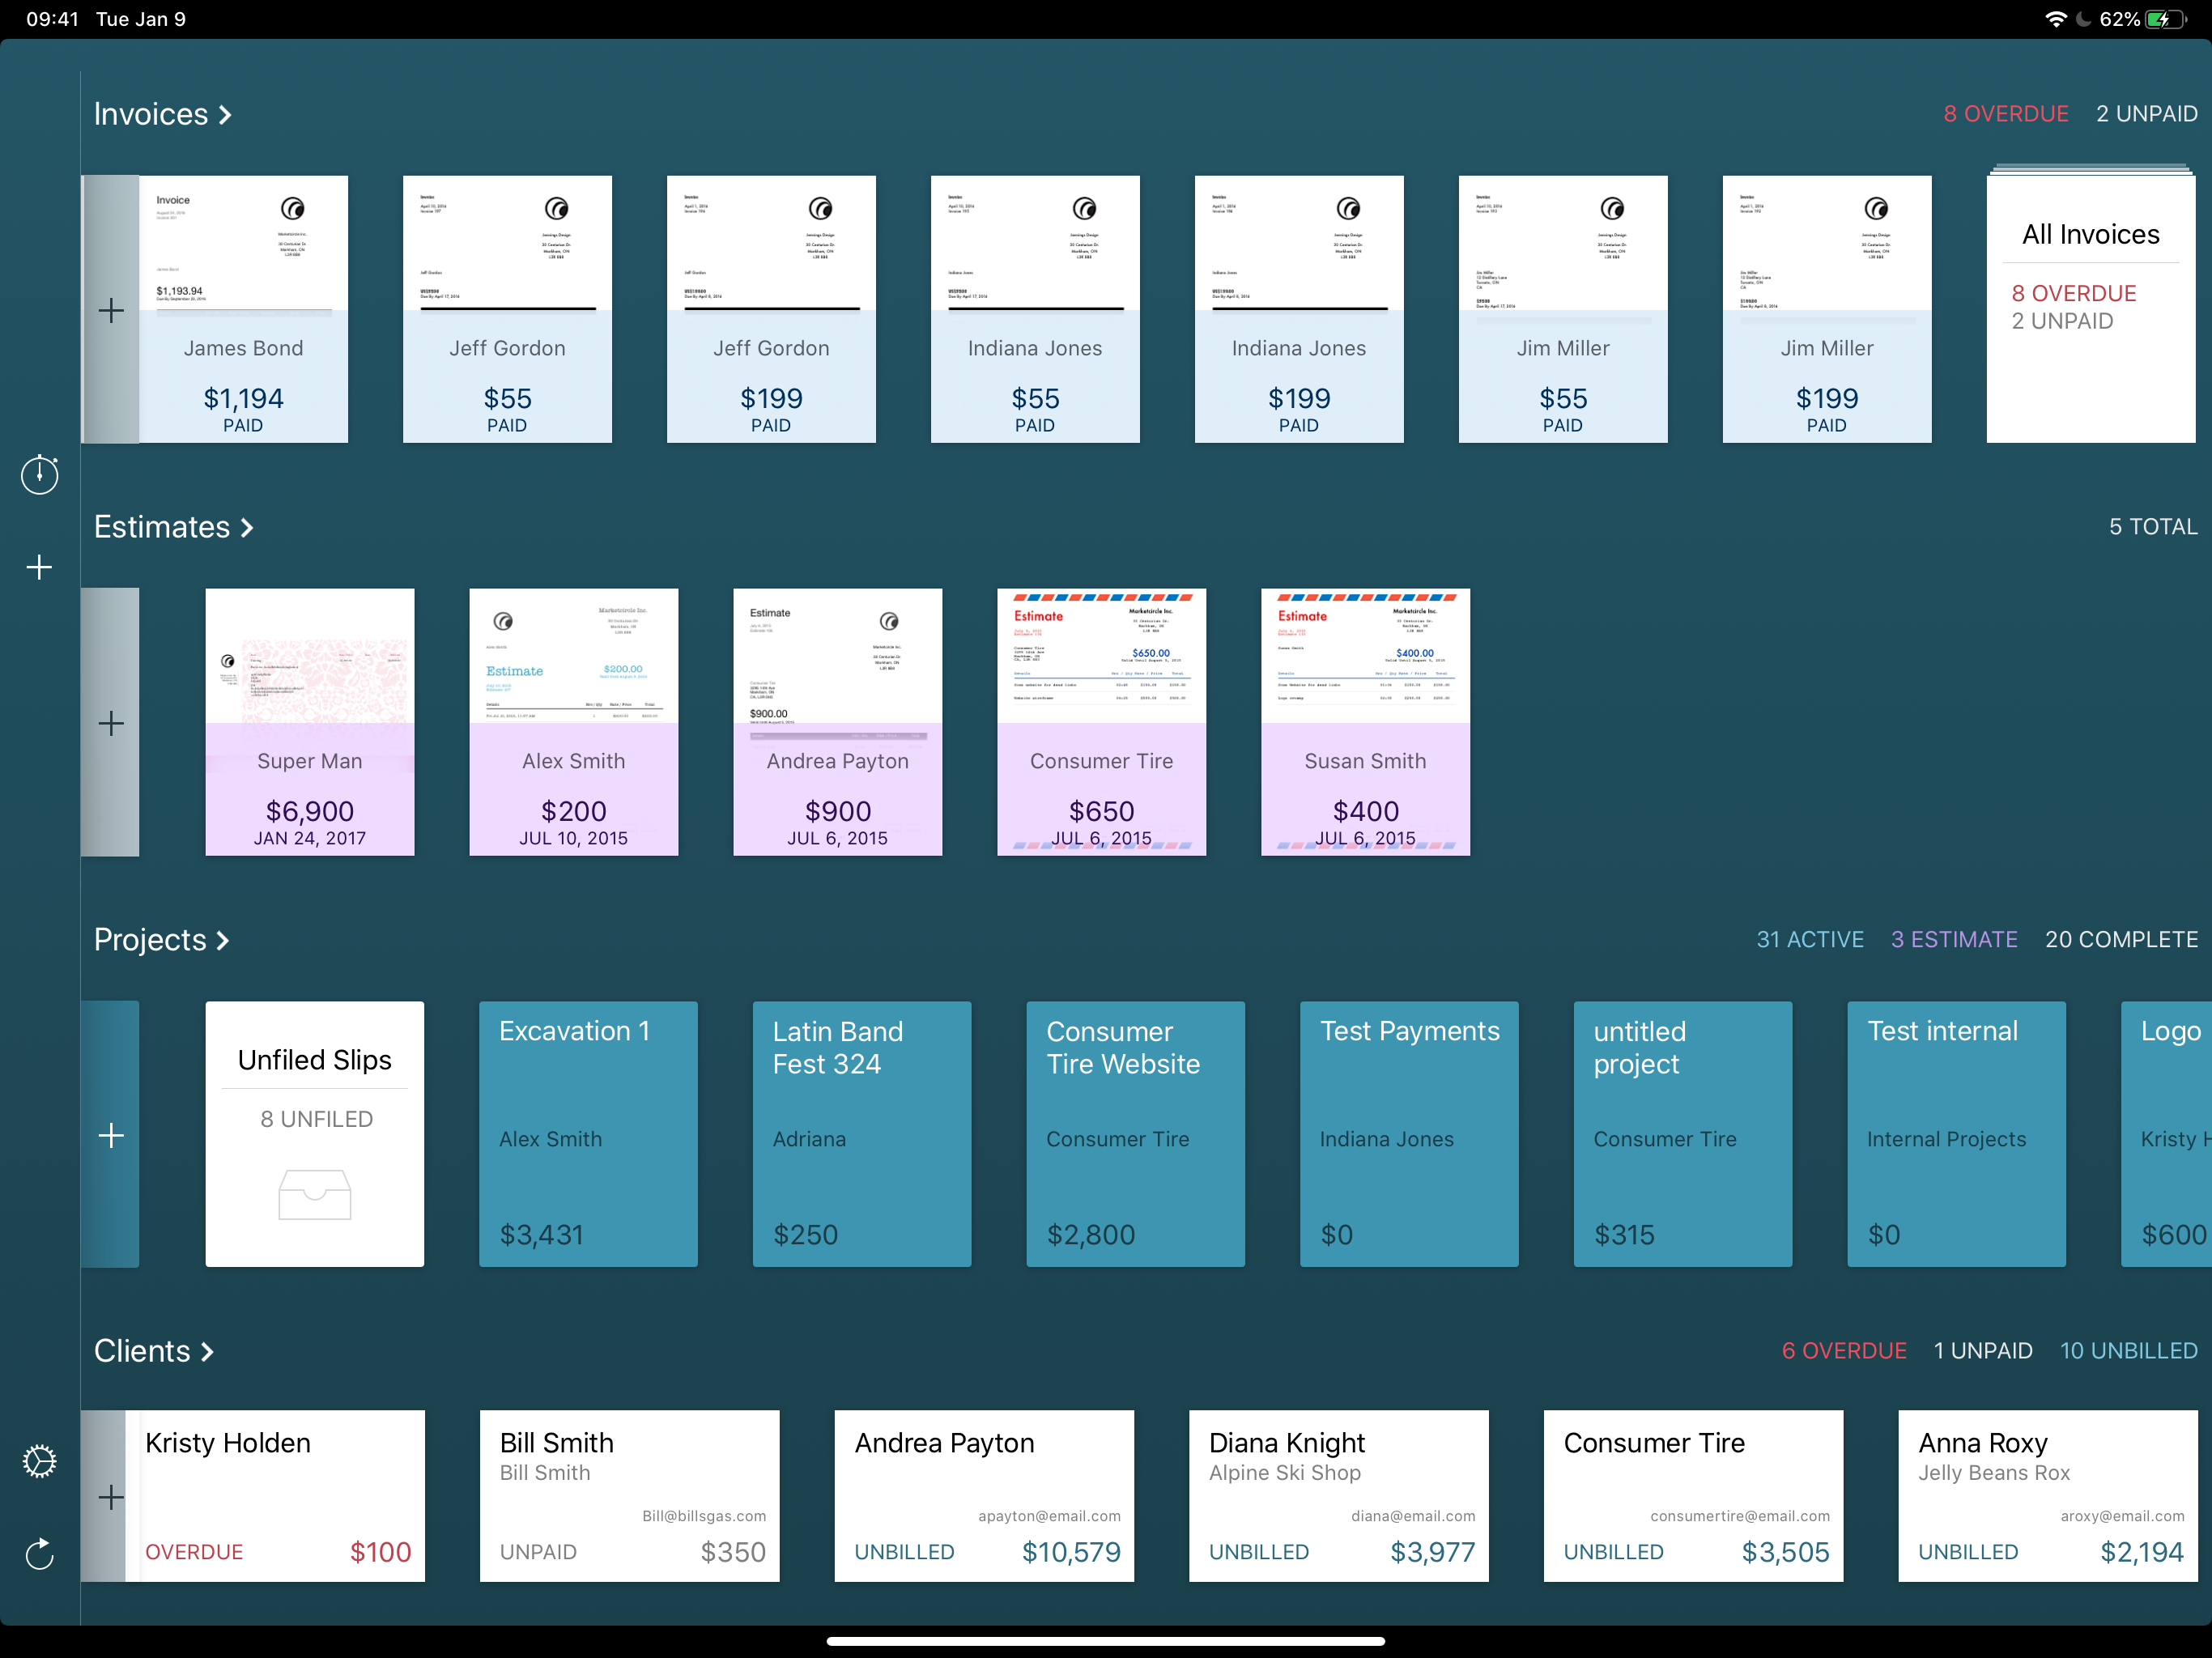Filter clients by 10 UNBILLED
The height and width of the screenshot is (1658, 2212).
pyautogui.click(x=2128, y=1351)
